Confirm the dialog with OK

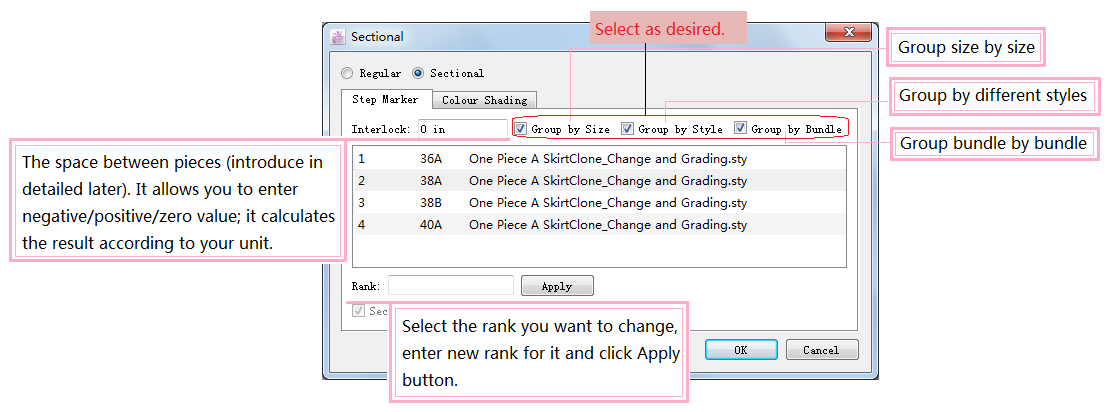(740, 350)
